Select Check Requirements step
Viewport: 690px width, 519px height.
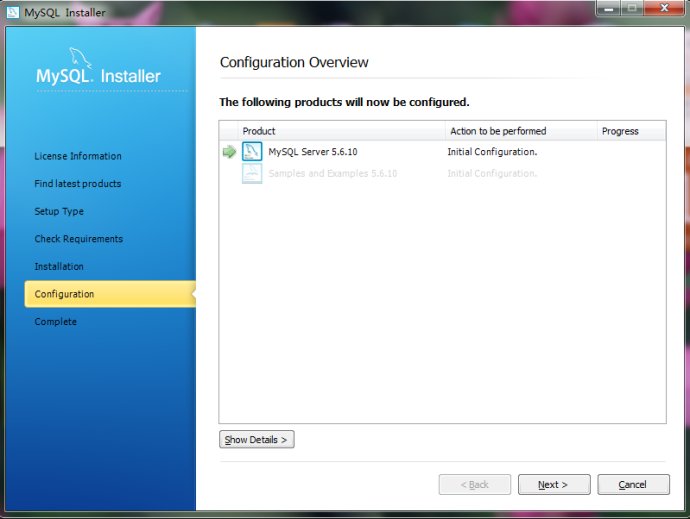[x=79, y=239]
